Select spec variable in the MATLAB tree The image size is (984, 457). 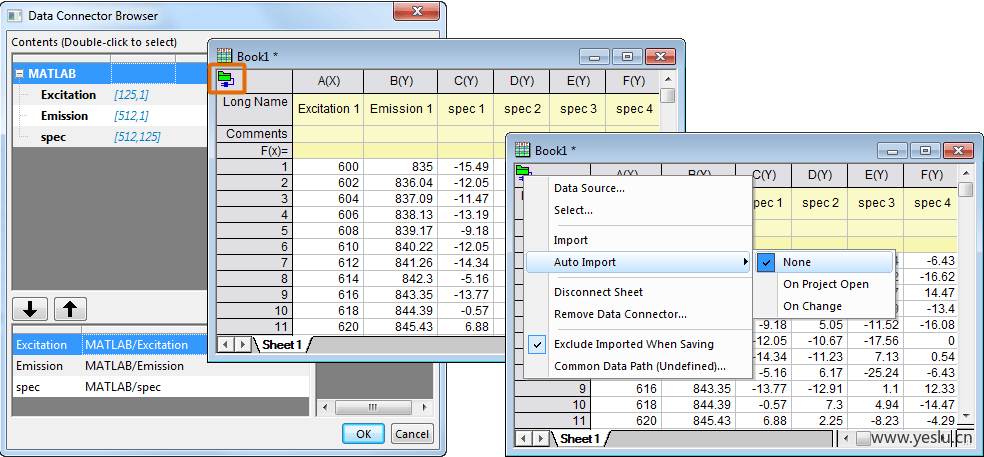54,137
